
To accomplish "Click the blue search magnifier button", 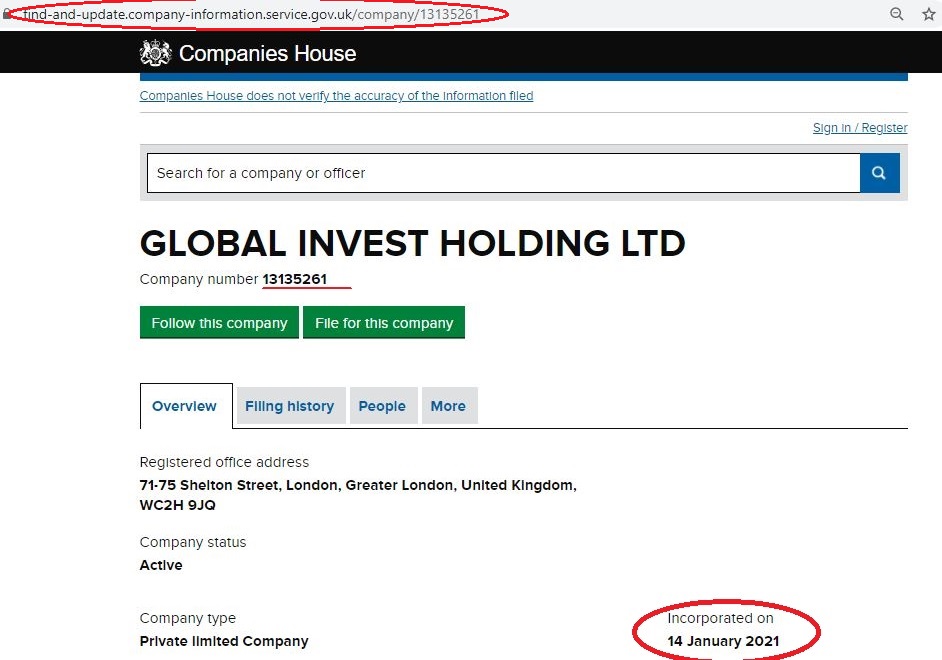I will tap(880, 173).
